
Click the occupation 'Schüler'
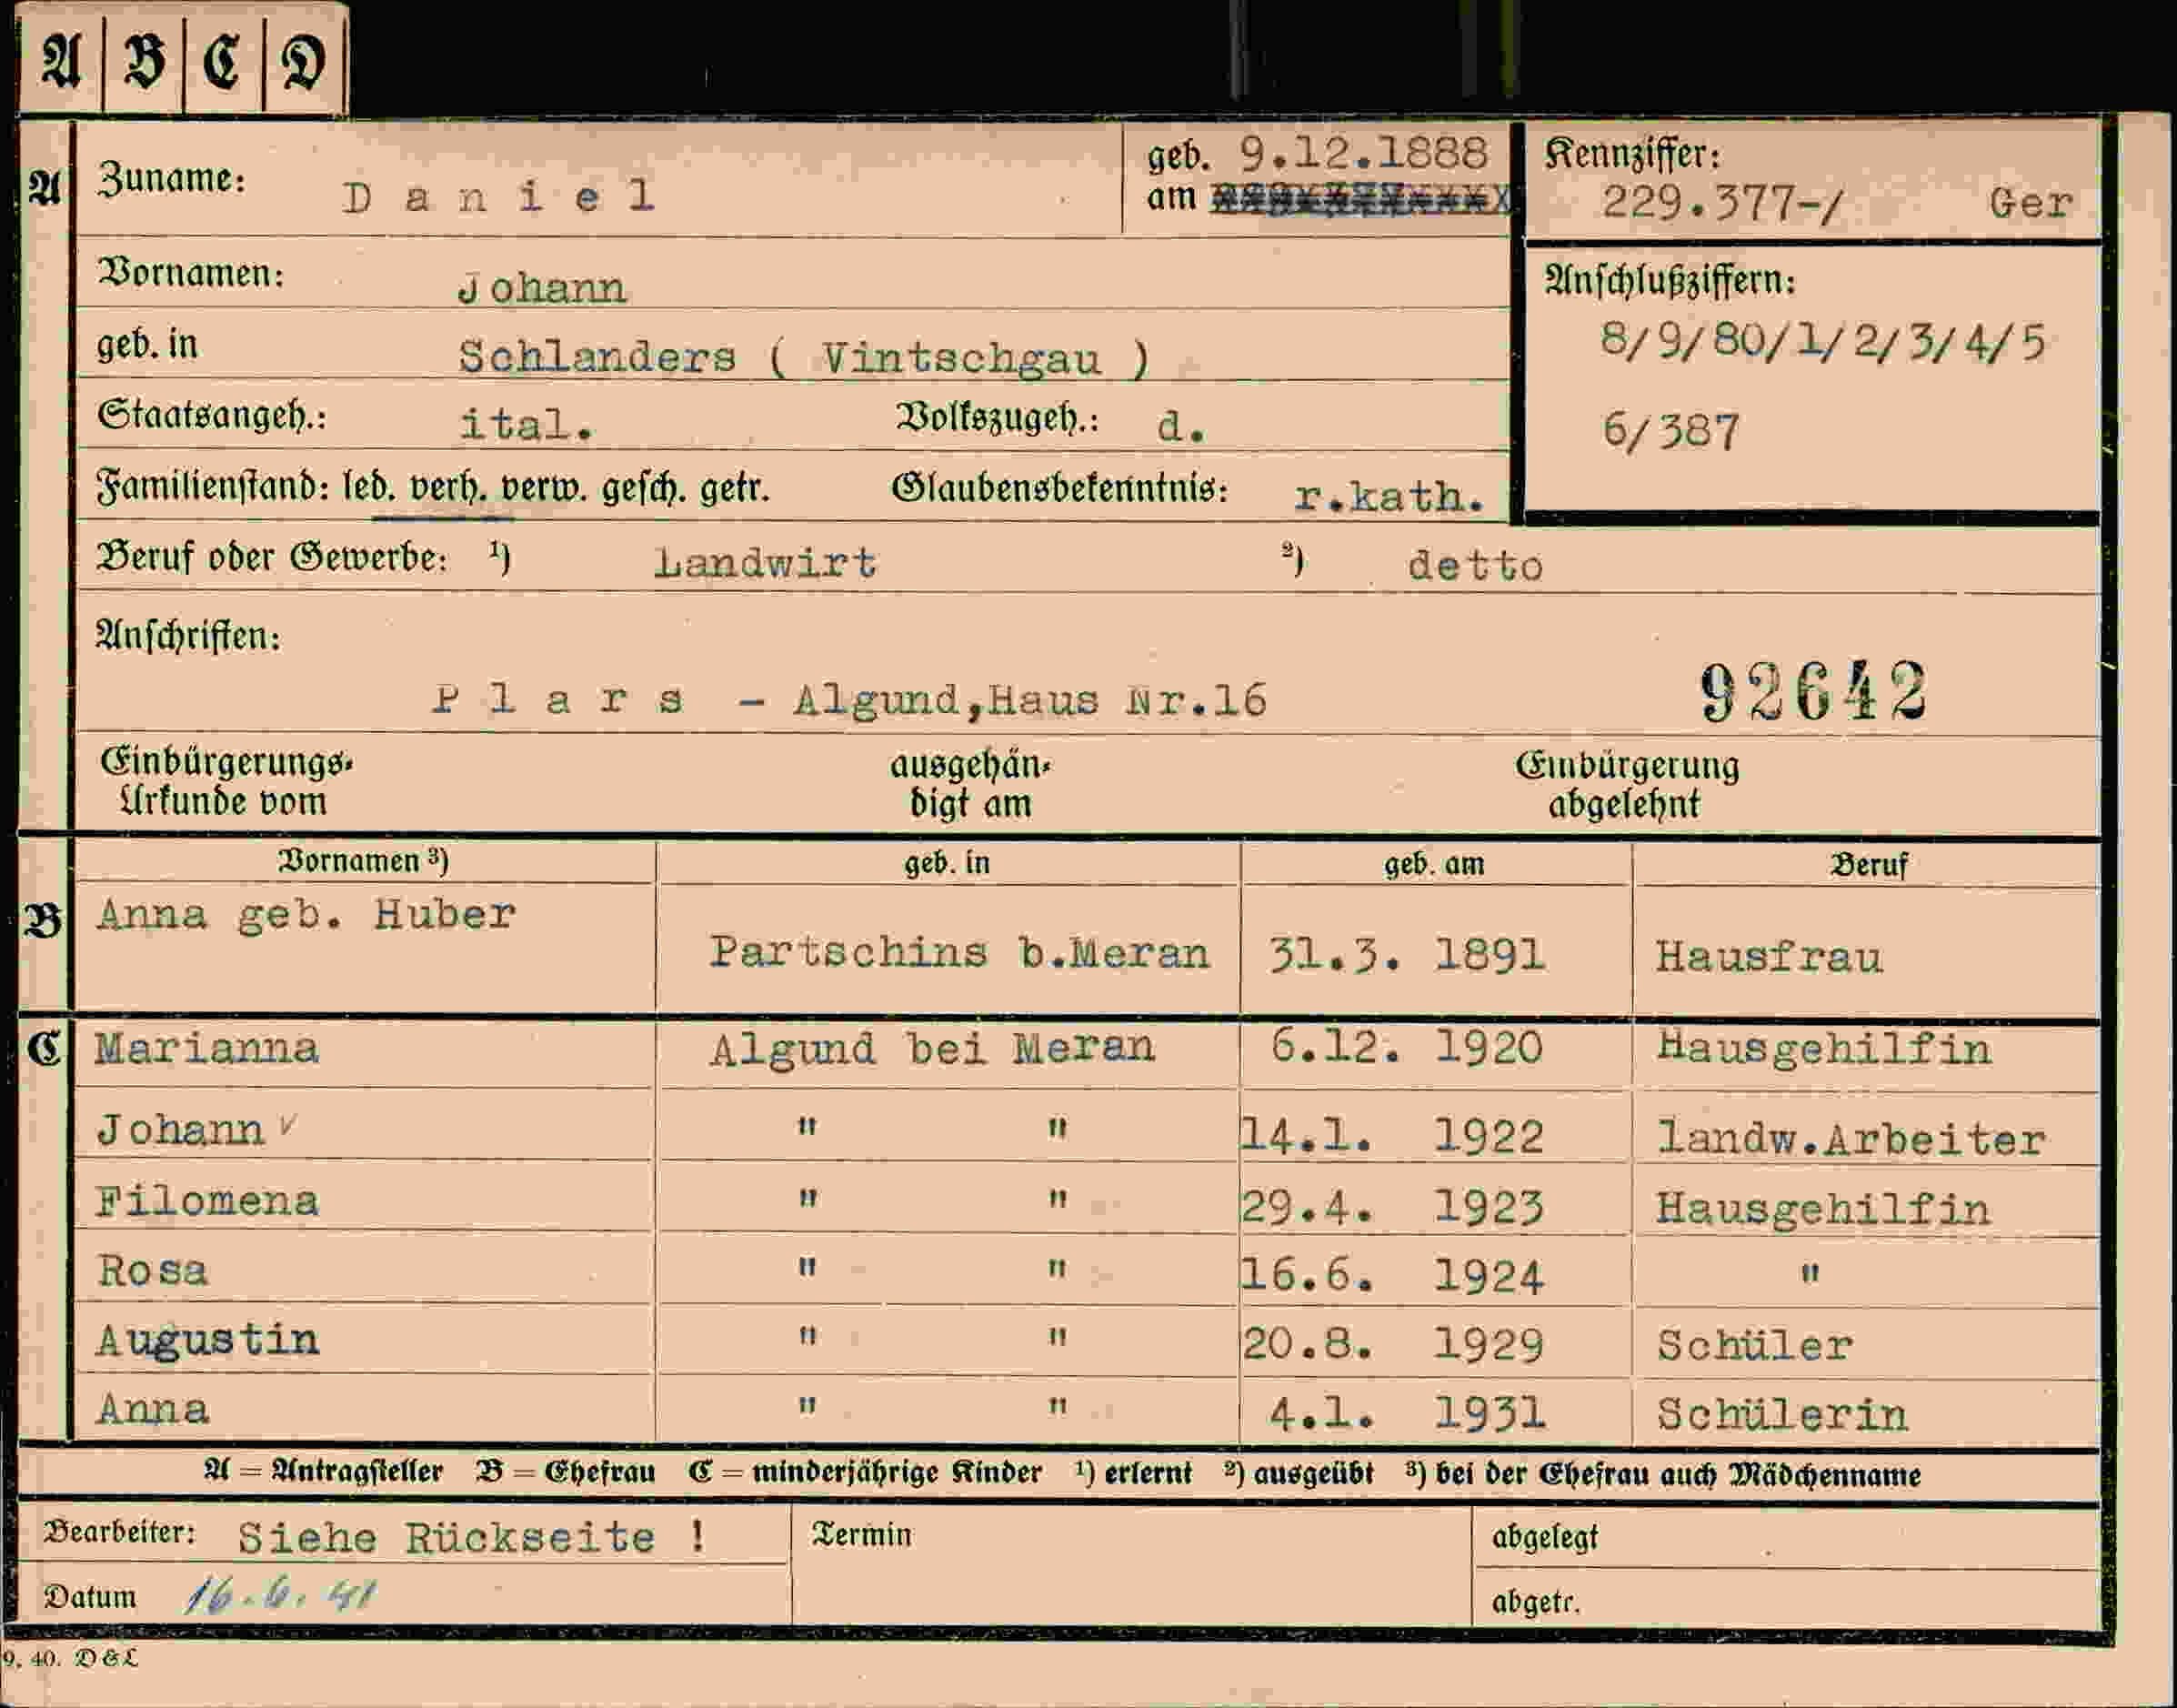(x=1755, y=1346)
